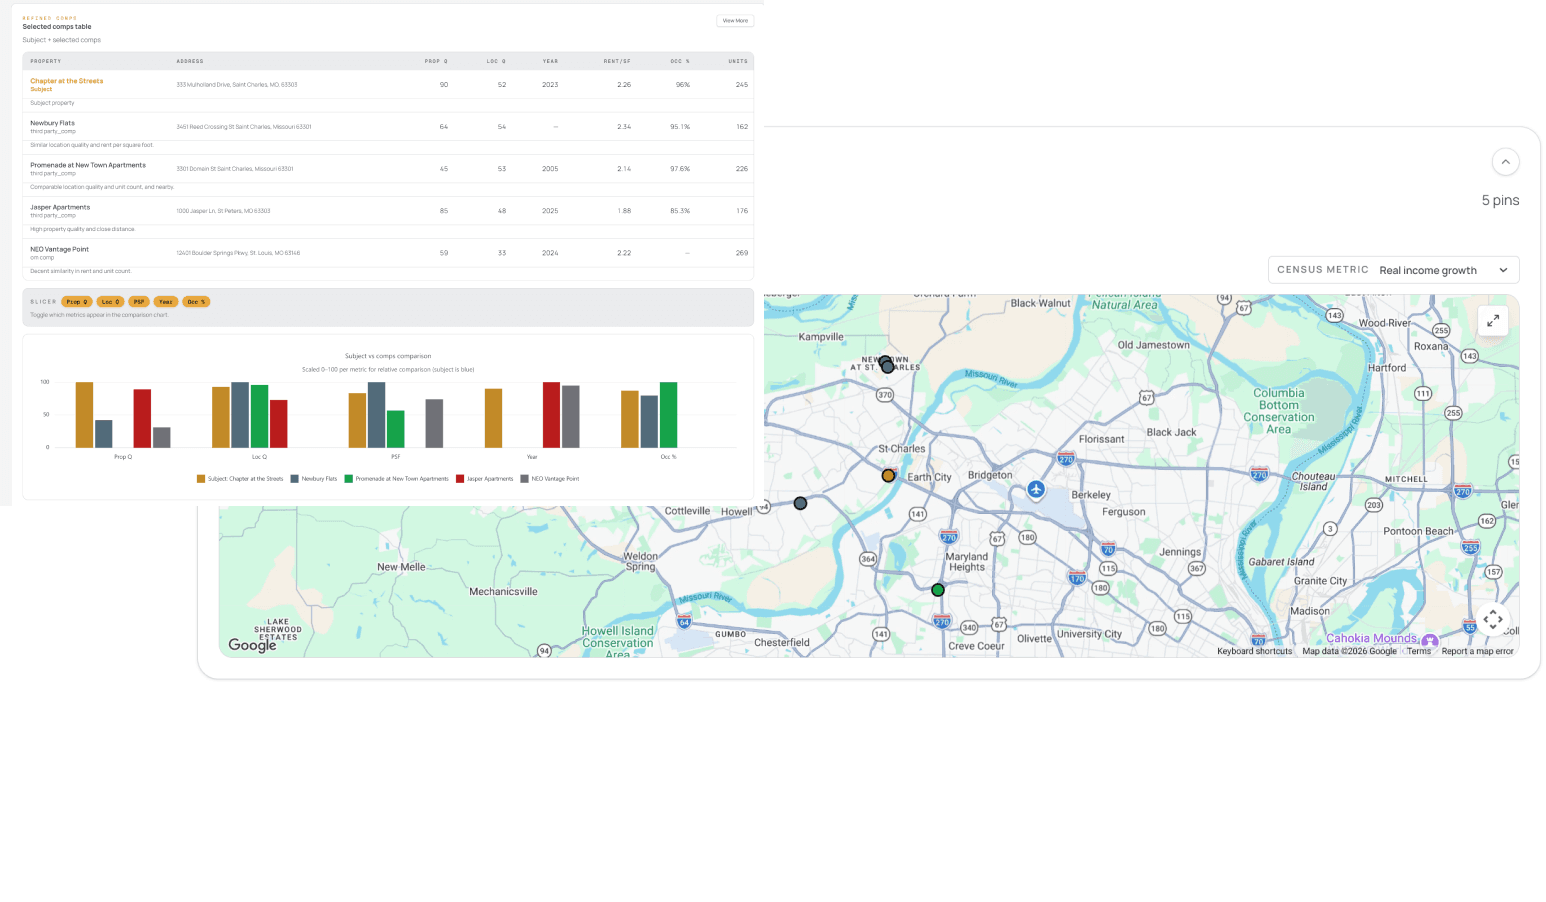Select the green map pin near Maryland Heights
The height and width of the screenshot is (902, 1546).
[938, 590]
